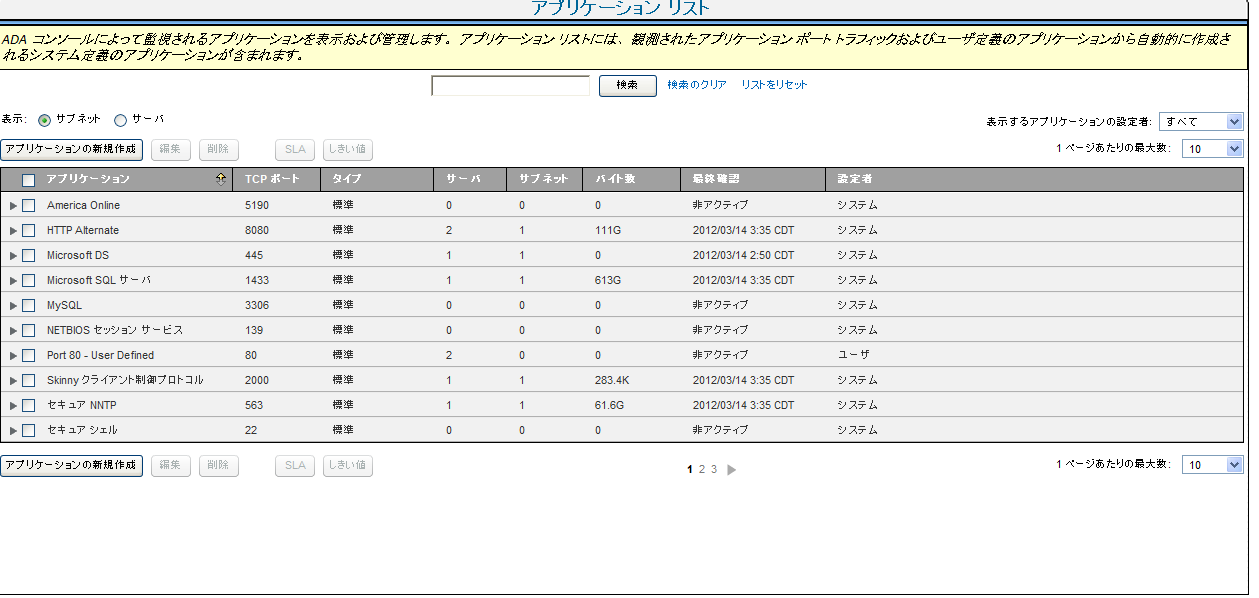Check the MySQL row checkbox
The width and height of the screenshot is (1259, 598).
(28, 305)
